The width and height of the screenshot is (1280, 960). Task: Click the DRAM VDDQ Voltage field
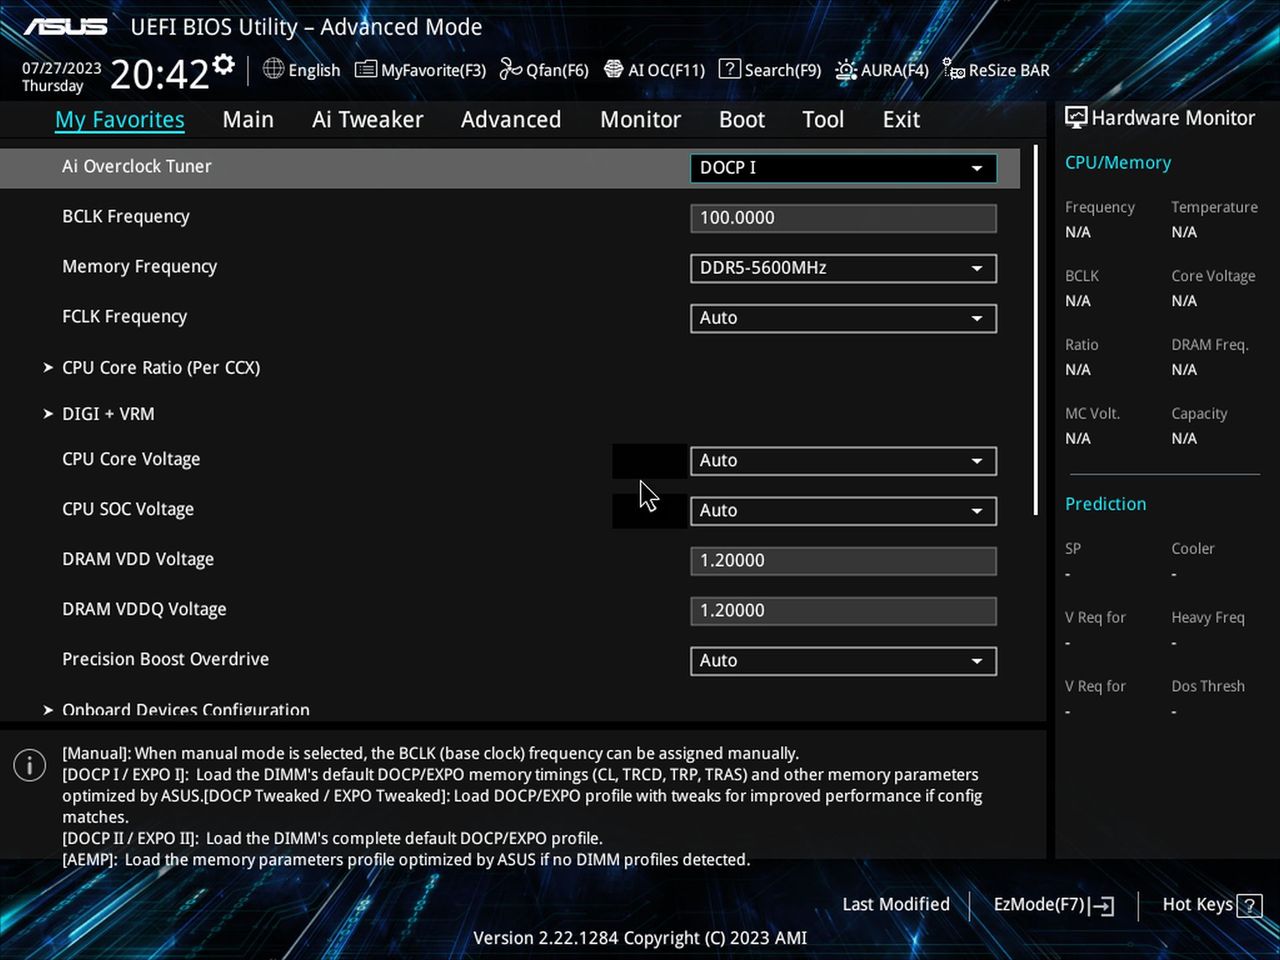843,611
